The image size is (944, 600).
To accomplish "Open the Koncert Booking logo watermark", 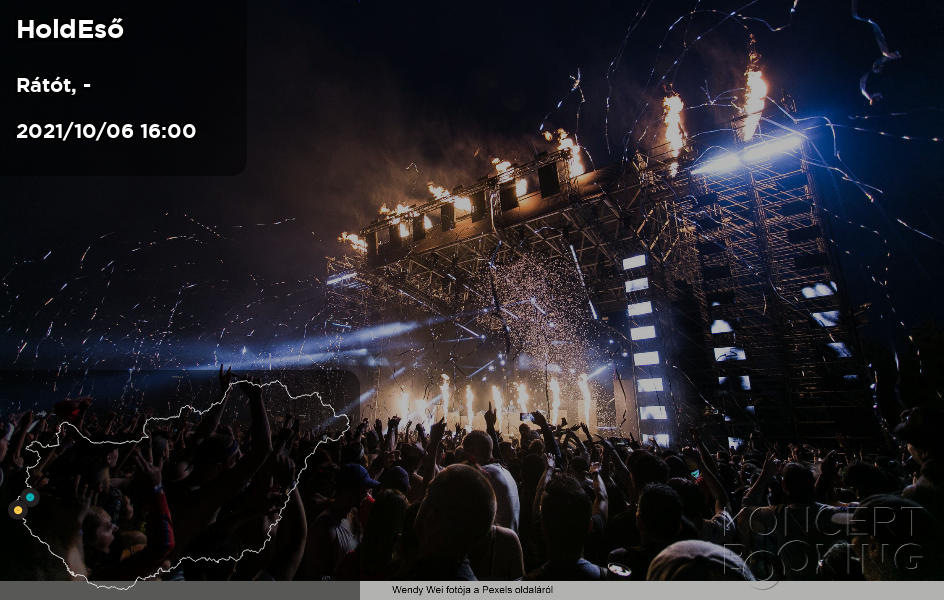I will [x=822, y=546].
